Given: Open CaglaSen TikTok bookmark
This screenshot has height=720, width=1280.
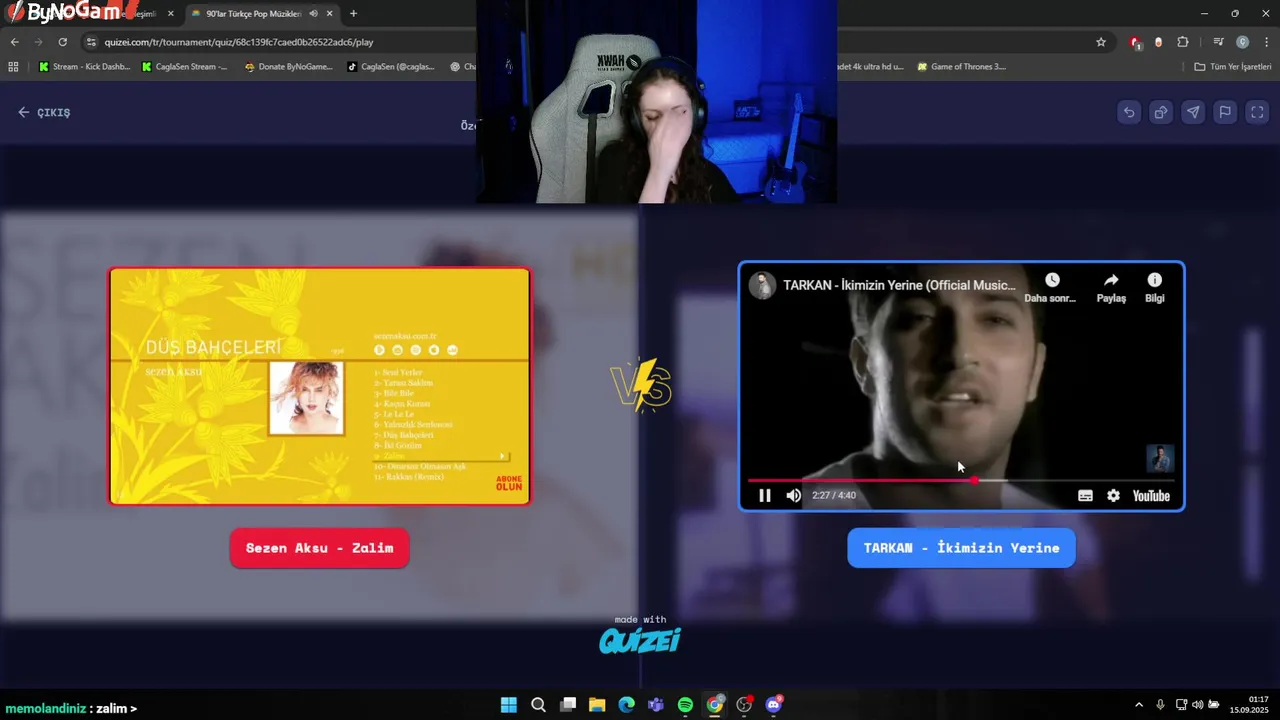Looking at the screenshot, I should pos(391,67).
